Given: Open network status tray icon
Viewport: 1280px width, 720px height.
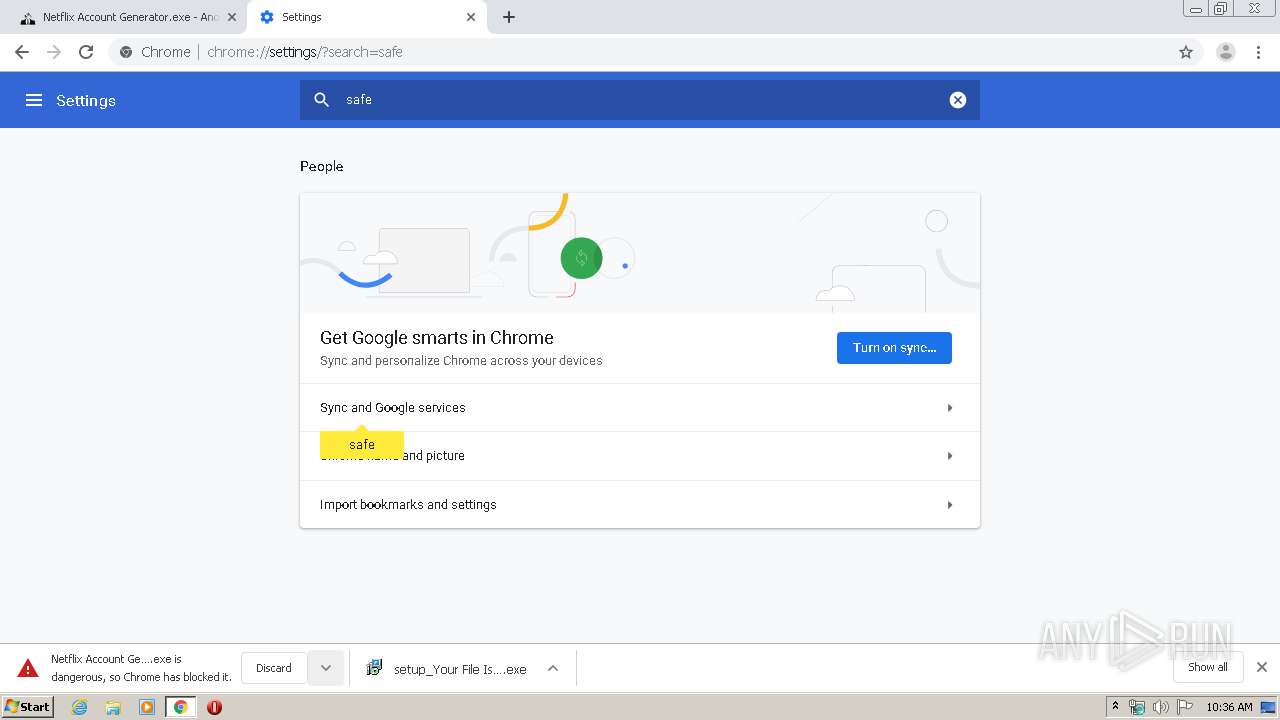Looking at the screenshot, I should coord(1137,707).
